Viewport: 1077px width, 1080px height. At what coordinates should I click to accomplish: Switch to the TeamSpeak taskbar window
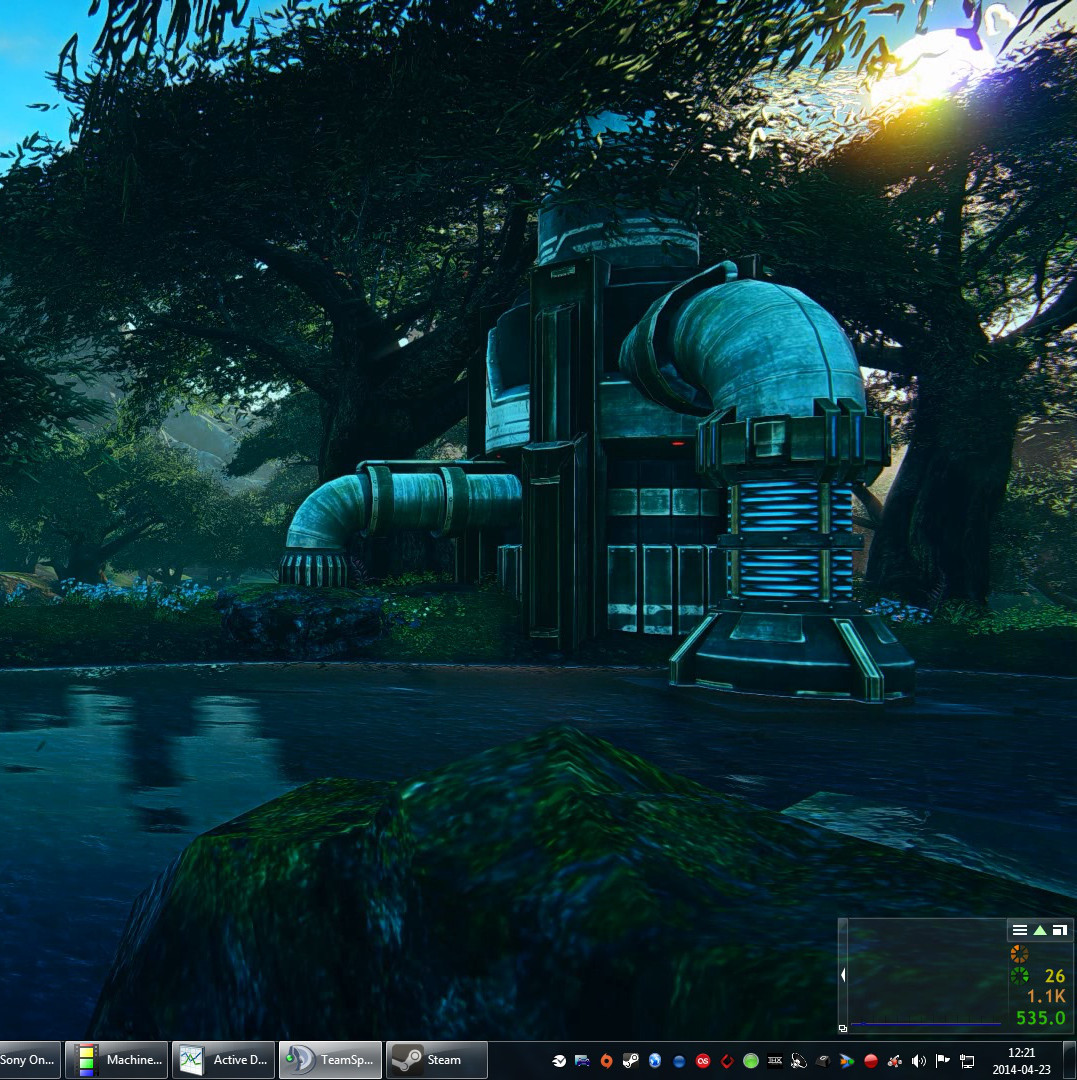coord(330,1060)
